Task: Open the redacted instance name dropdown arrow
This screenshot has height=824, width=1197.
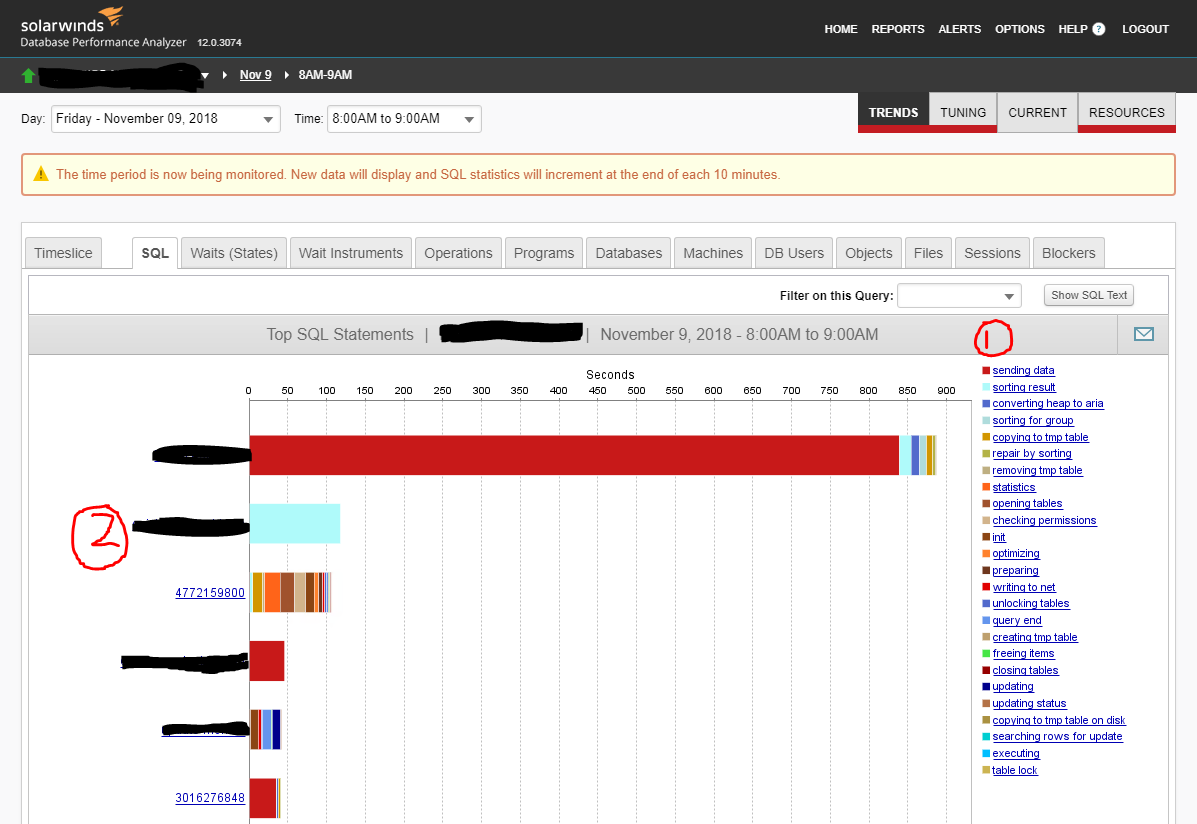Action: (205, 76)
